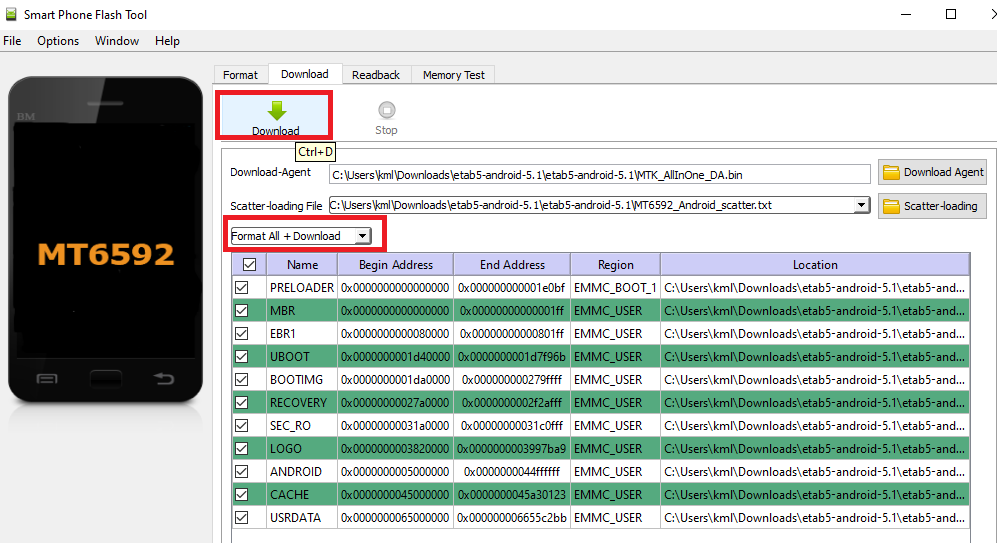Select the MBR name cell
The height and width of the screenshot is (543, 997).
pyautogui.click(x=302, y=310)
